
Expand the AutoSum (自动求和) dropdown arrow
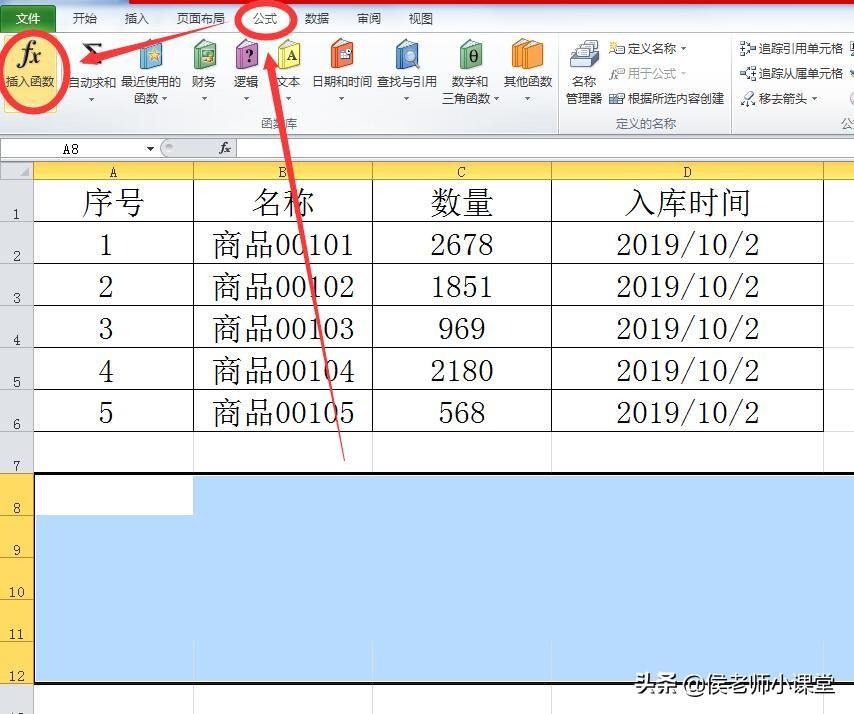click(92, 99)
